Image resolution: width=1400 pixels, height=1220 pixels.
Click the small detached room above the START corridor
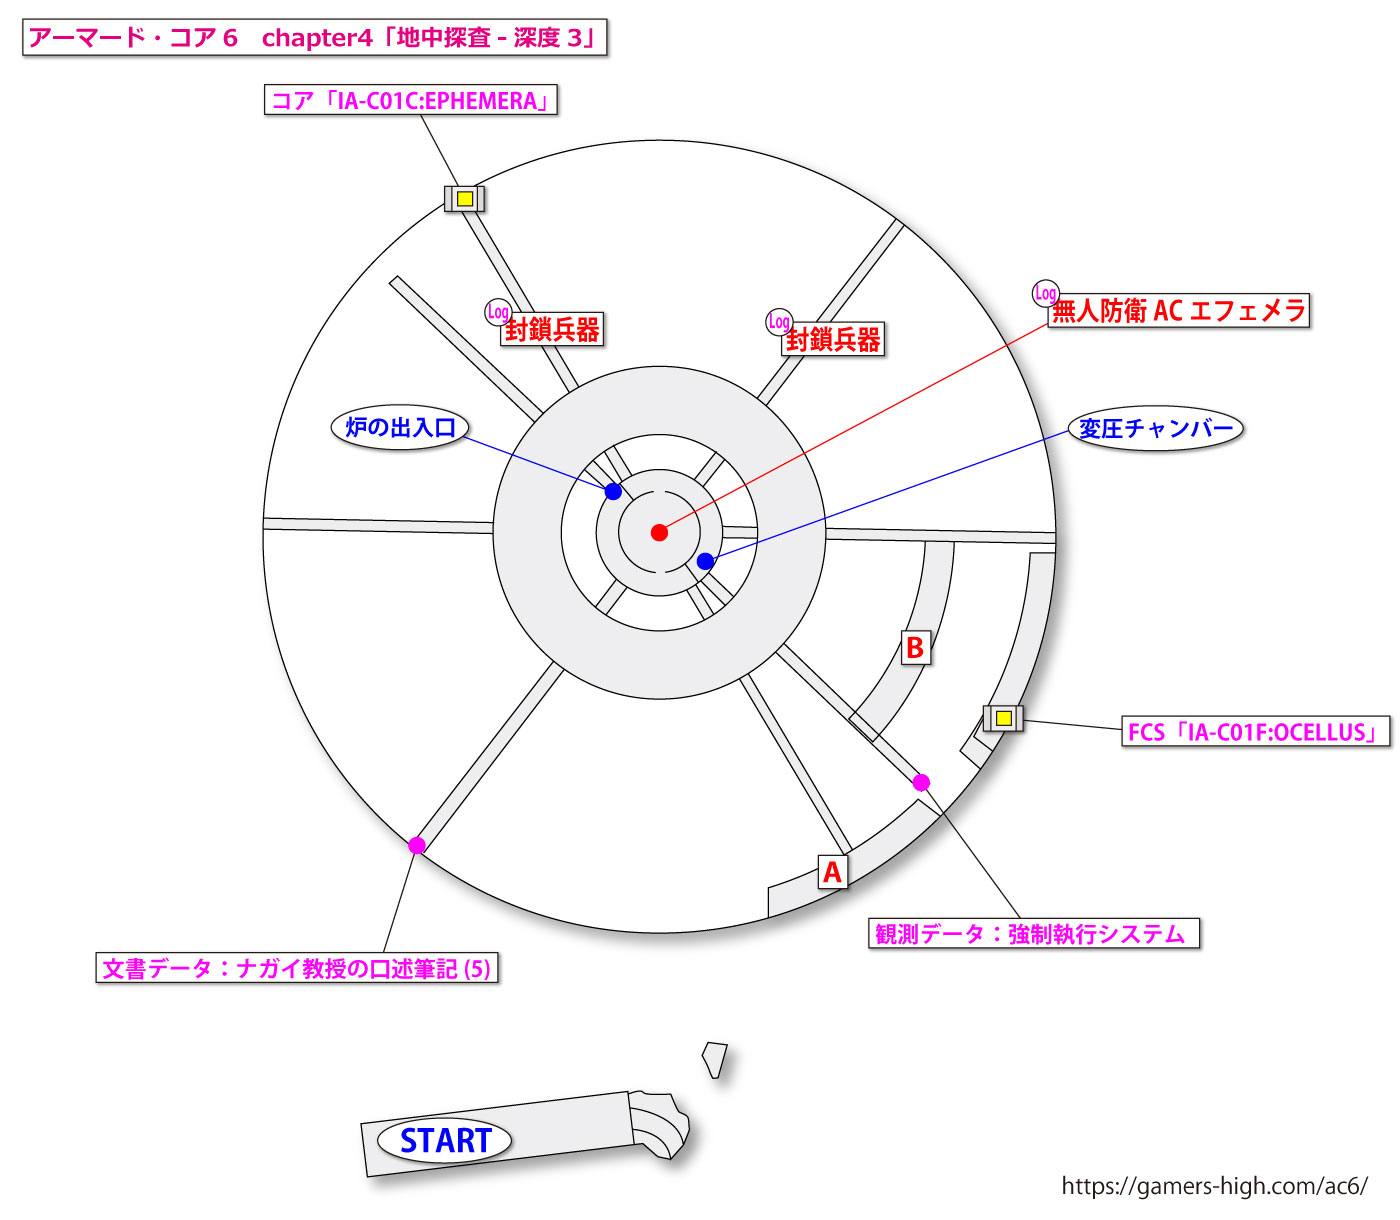tap(714, 1060)
